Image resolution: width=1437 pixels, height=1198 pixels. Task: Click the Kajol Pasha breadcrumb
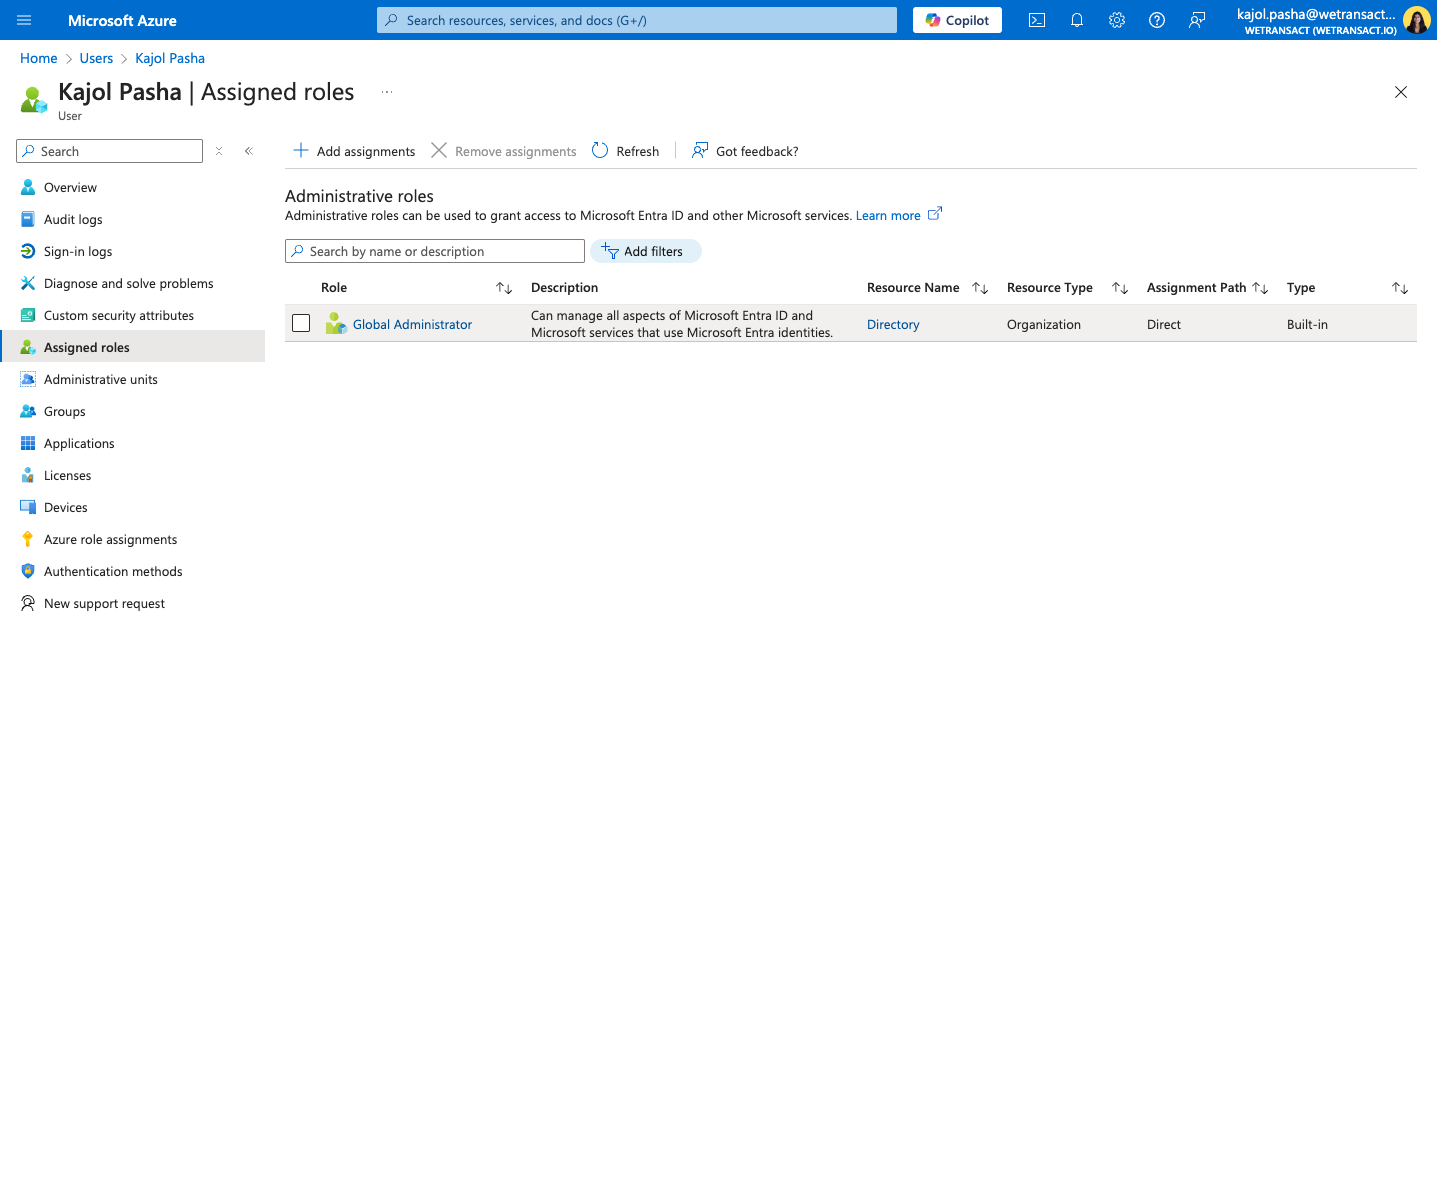[170, 58]
